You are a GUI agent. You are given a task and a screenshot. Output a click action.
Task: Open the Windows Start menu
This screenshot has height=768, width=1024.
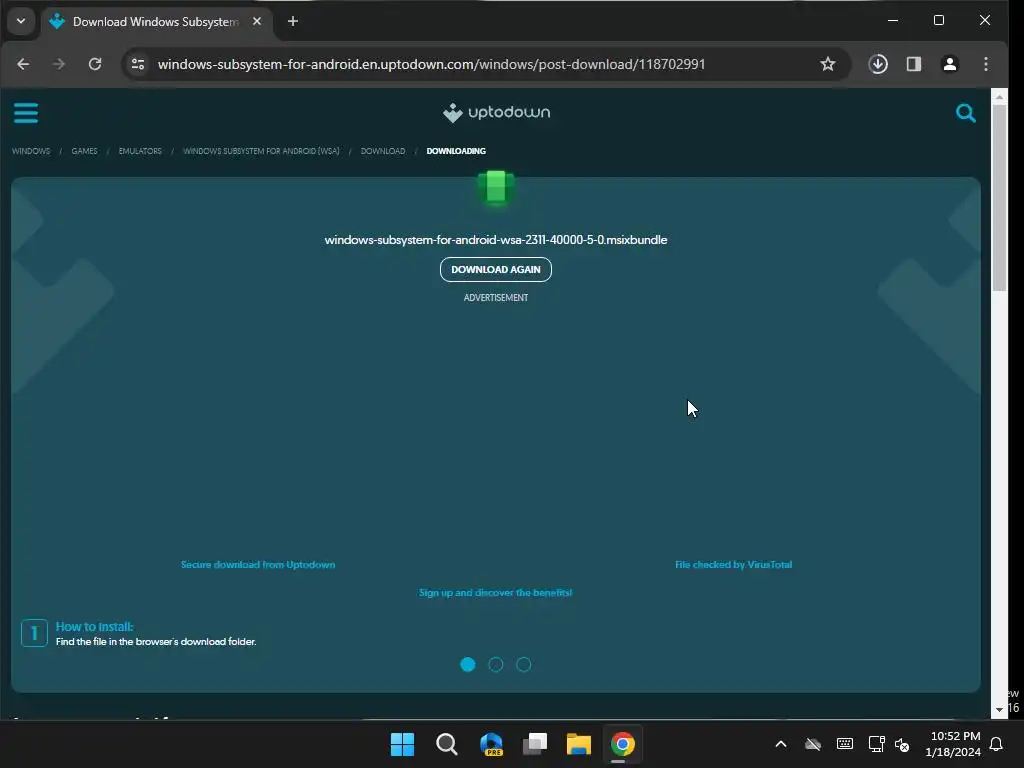[x=402, y=744]
